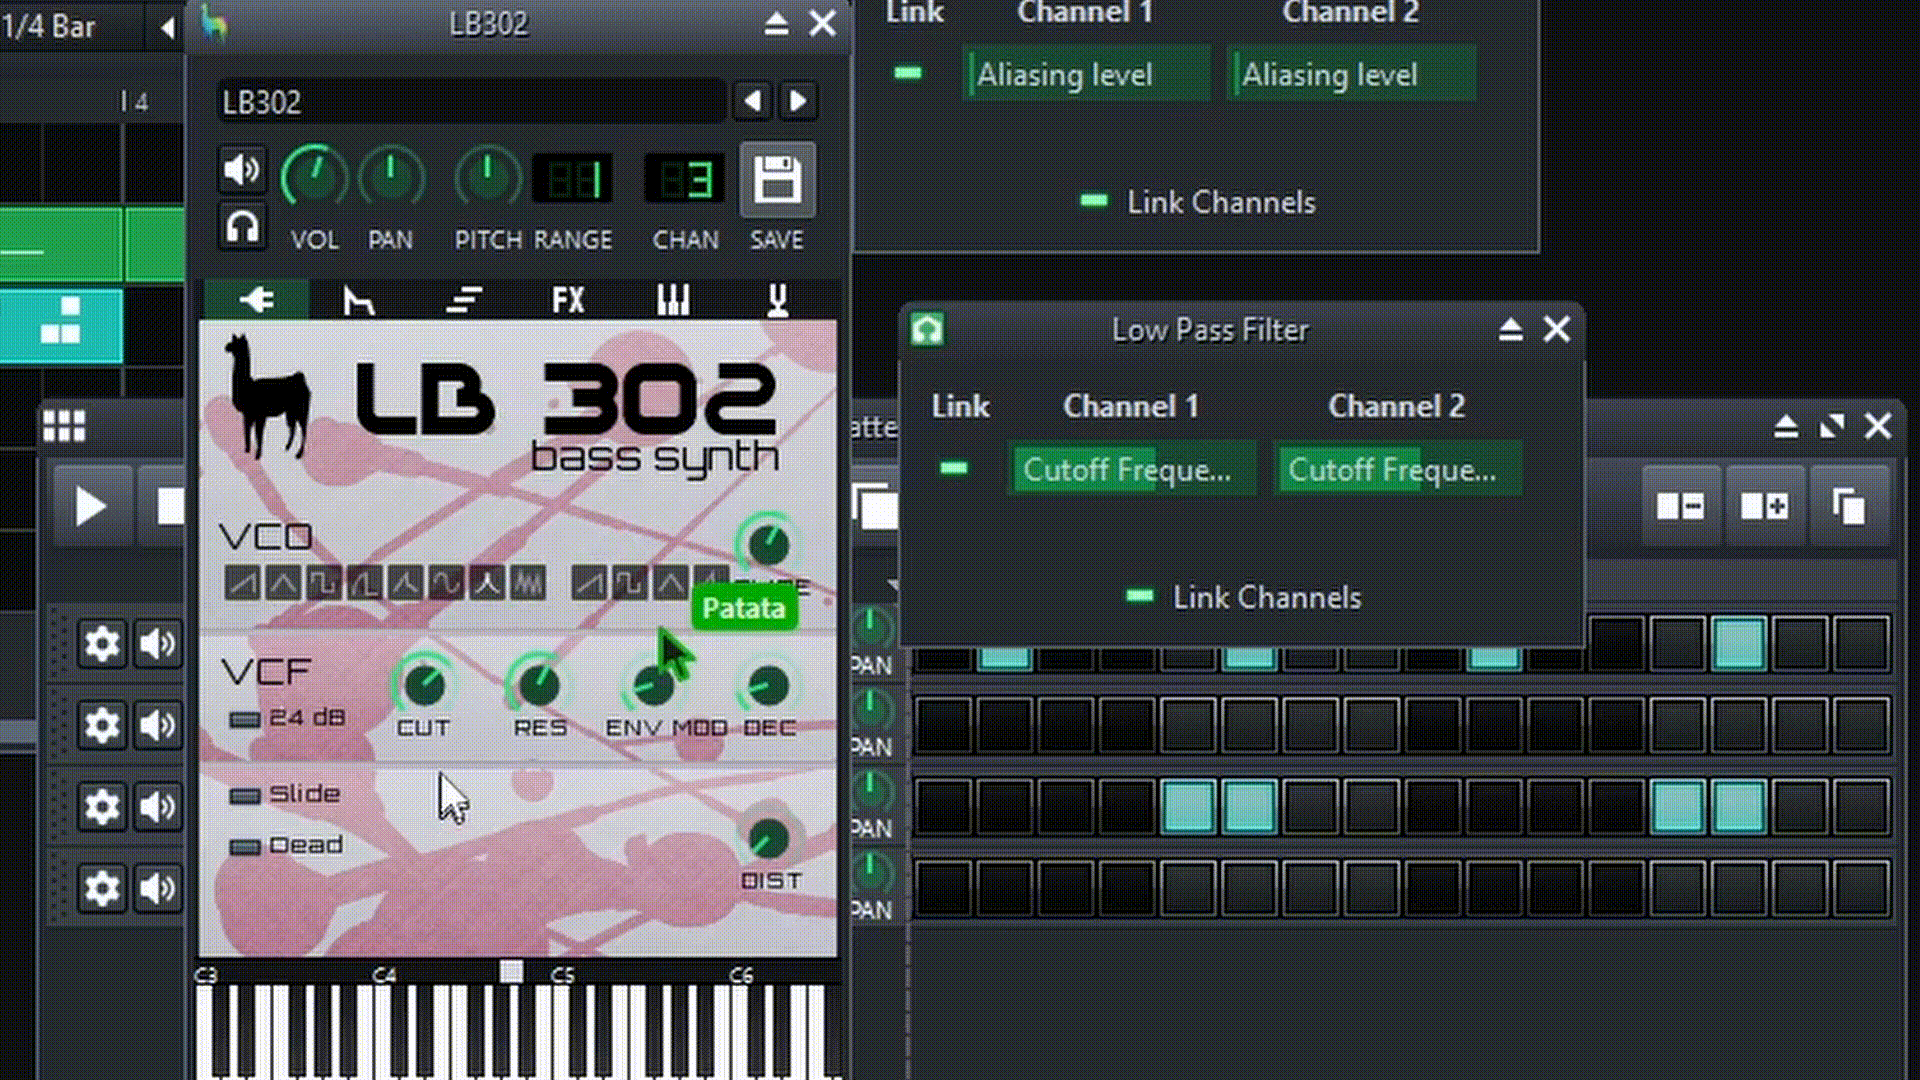Select the bandlimited triangle waveform
Image resolution: width=1920 pixels, height=1080 pixels.
(671, 583)
